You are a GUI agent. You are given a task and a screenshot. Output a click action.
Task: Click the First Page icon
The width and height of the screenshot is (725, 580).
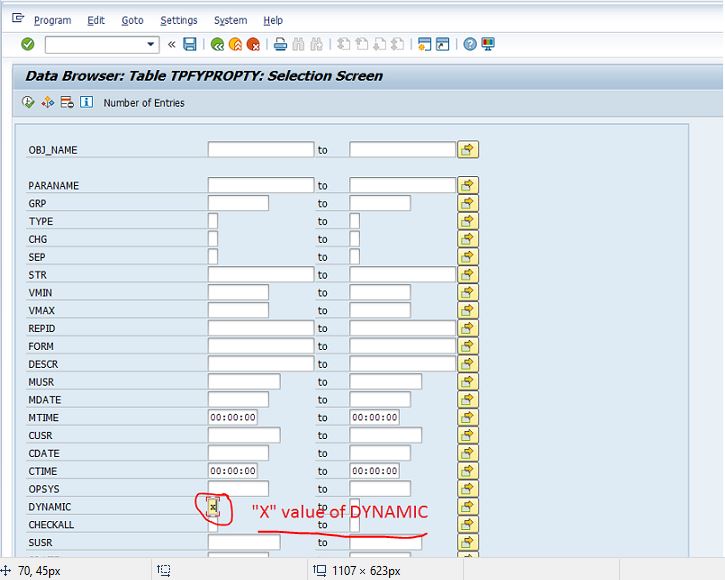click(343, 44)
